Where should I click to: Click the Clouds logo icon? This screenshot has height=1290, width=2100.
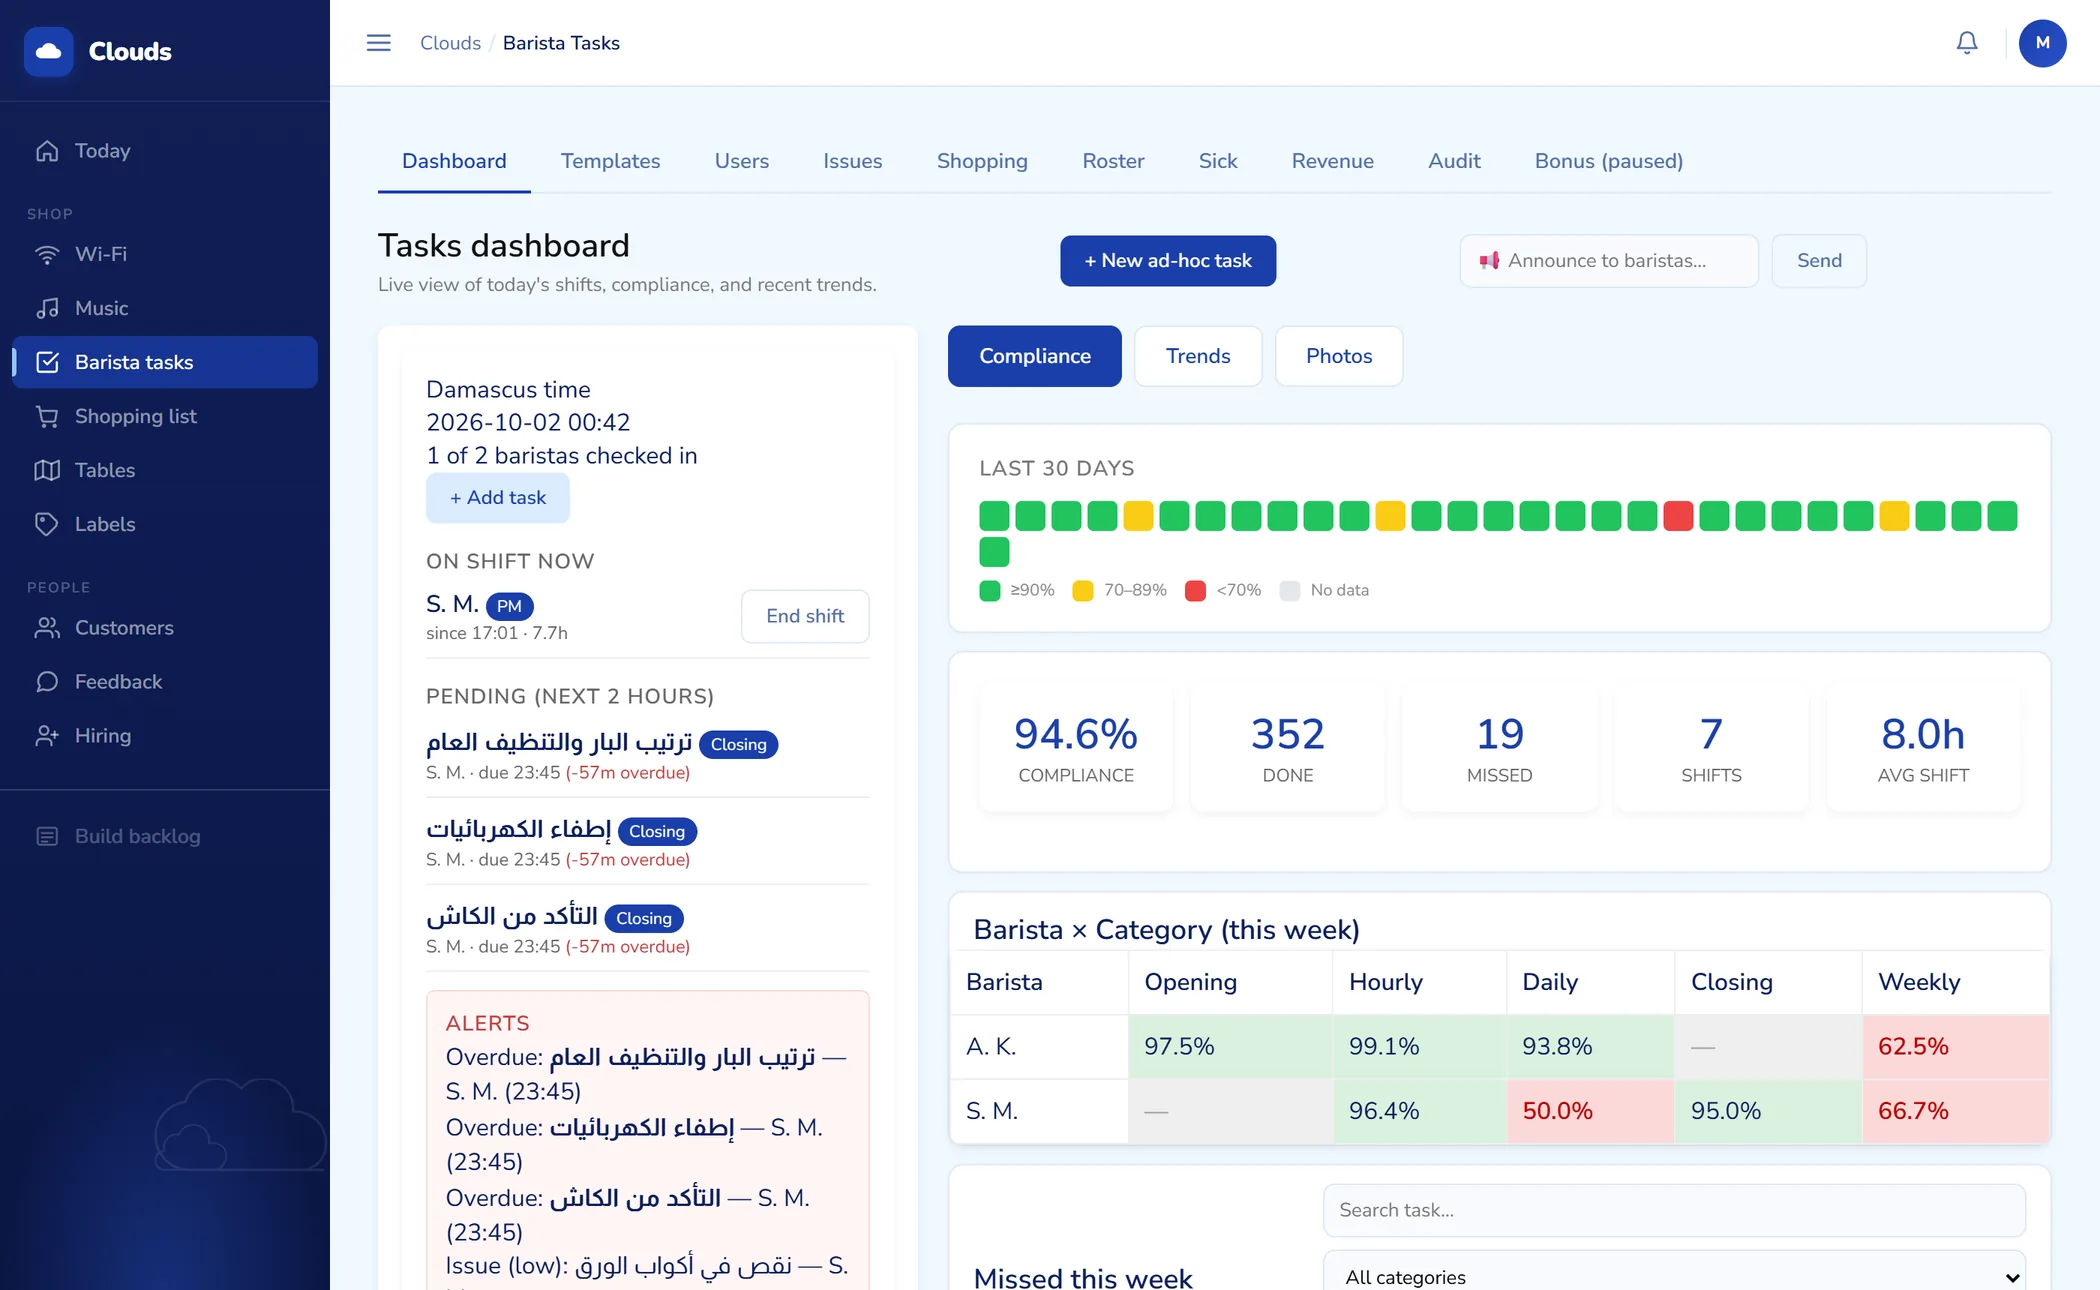(48, 51)
